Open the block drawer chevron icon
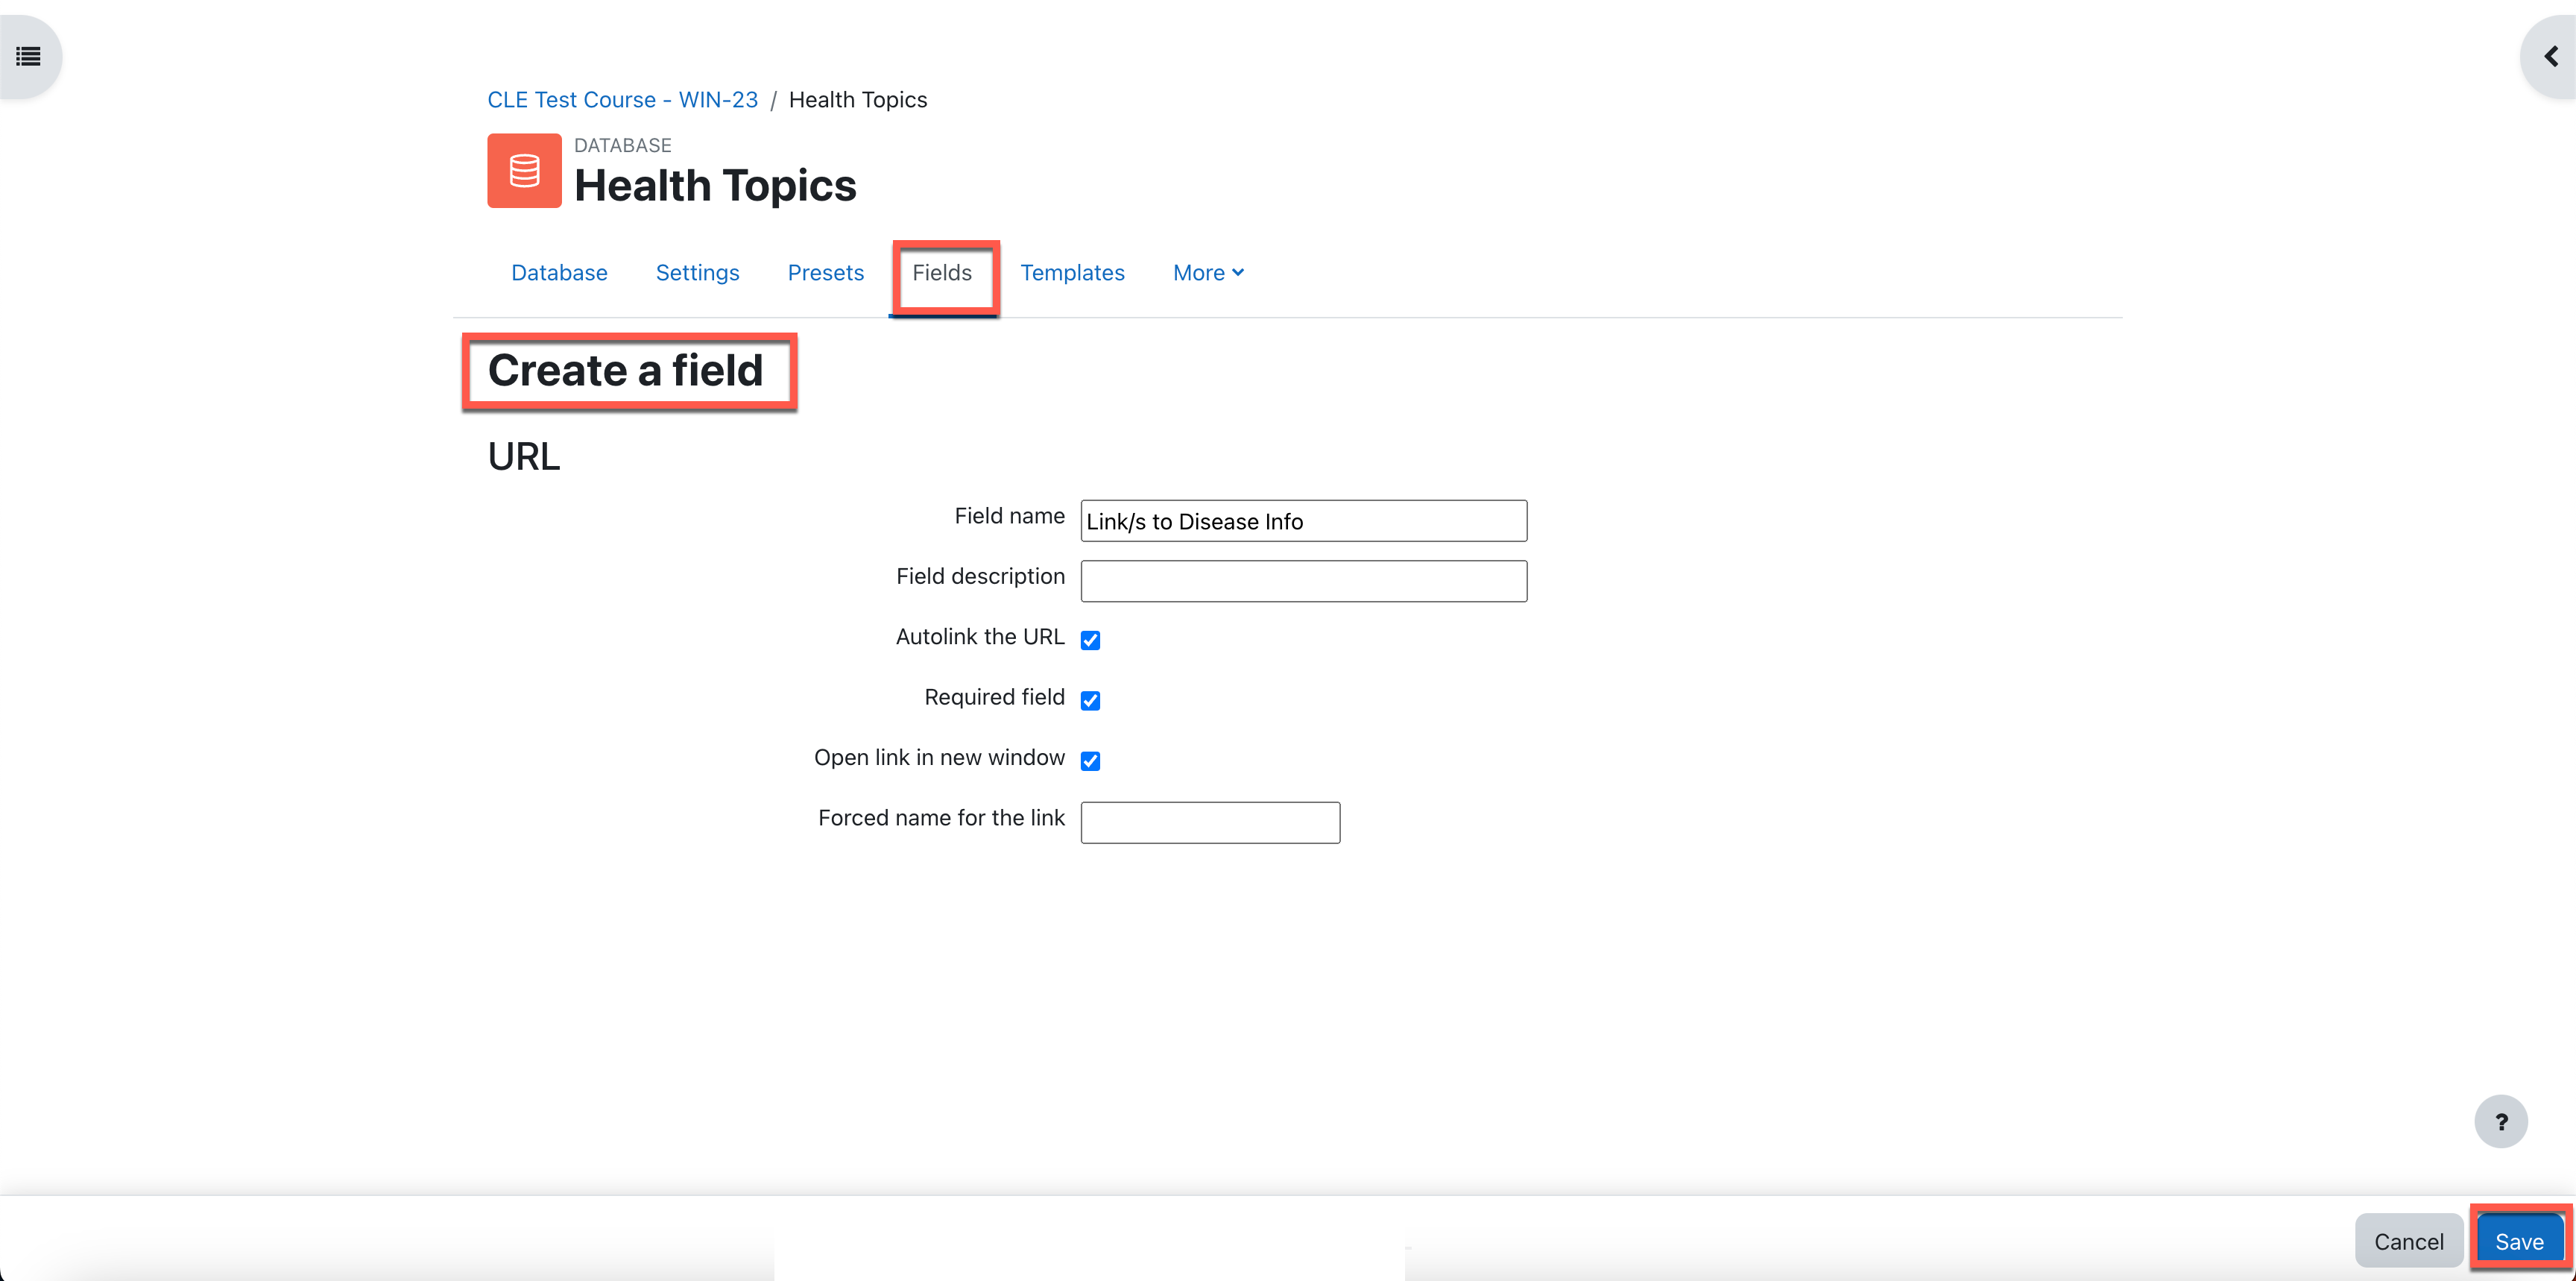Viewport: 2576px width, 1281px height. pos(2550,57)
